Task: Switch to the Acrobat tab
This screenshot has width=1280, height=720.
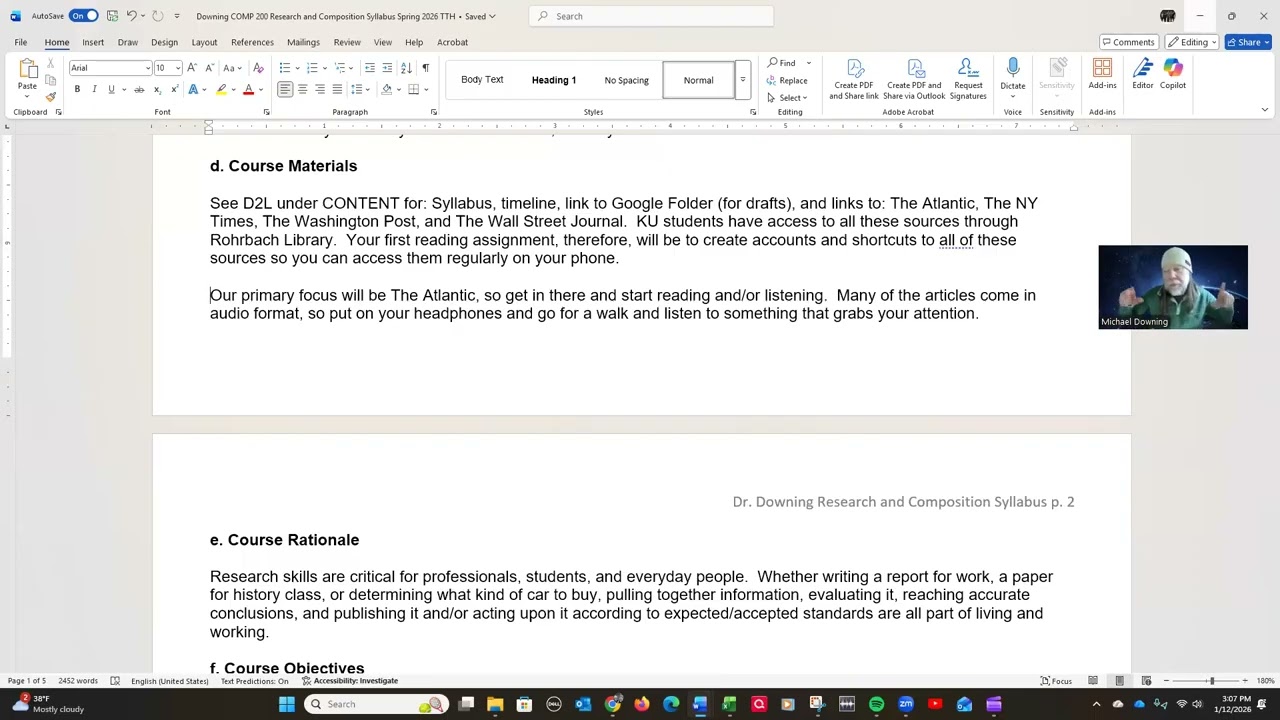Action: 452,42
